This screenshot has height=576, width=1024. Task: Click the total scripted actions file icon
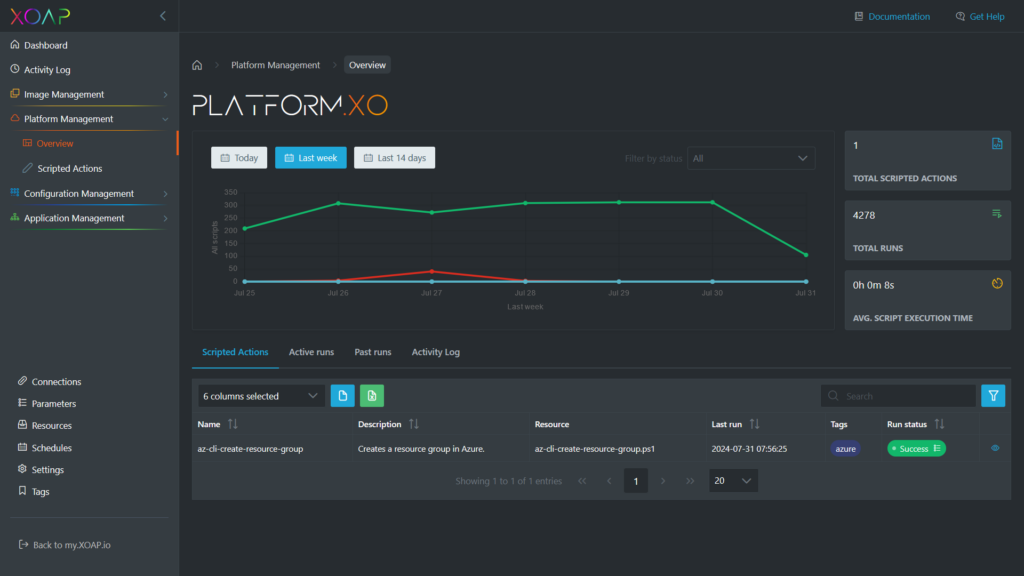[x=997, y=144]
